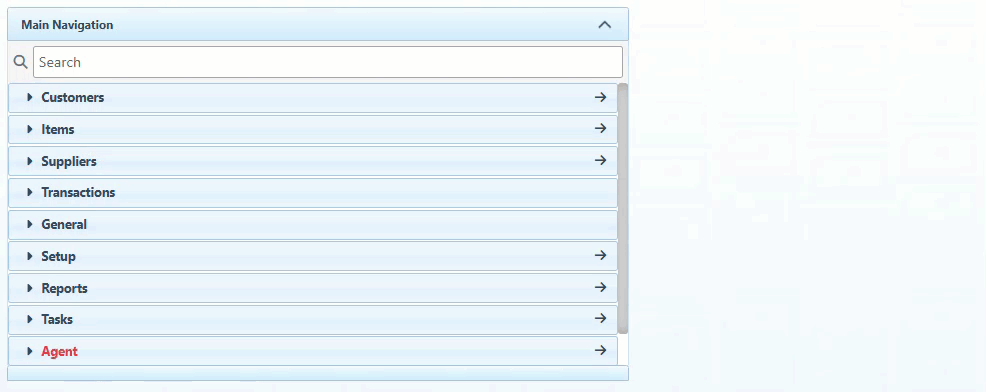Collapse the Main Navigation panel chevron
This screenshot has height=392, width=986.
pyautogui.click(x=604, y=25)
